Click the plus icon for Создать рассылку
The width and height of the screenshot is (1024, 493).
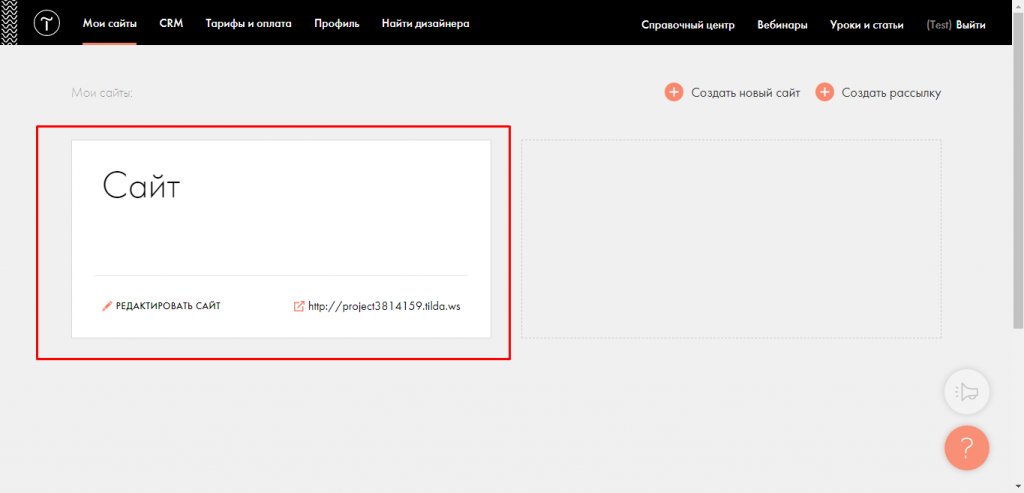825,92
